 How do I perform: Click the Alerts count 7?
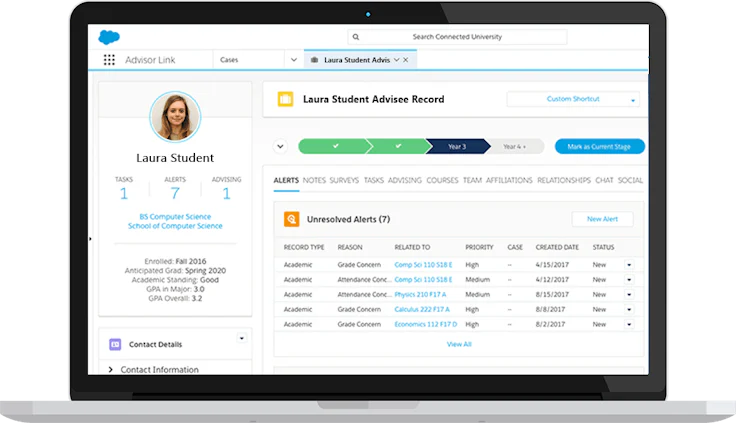coord(175,193)
